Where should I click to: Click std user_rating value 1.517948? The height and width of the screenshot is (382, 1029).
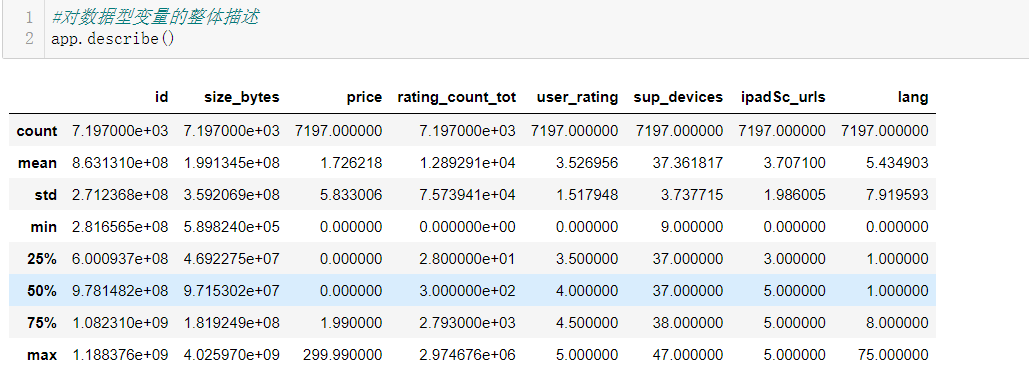point(587,195)
